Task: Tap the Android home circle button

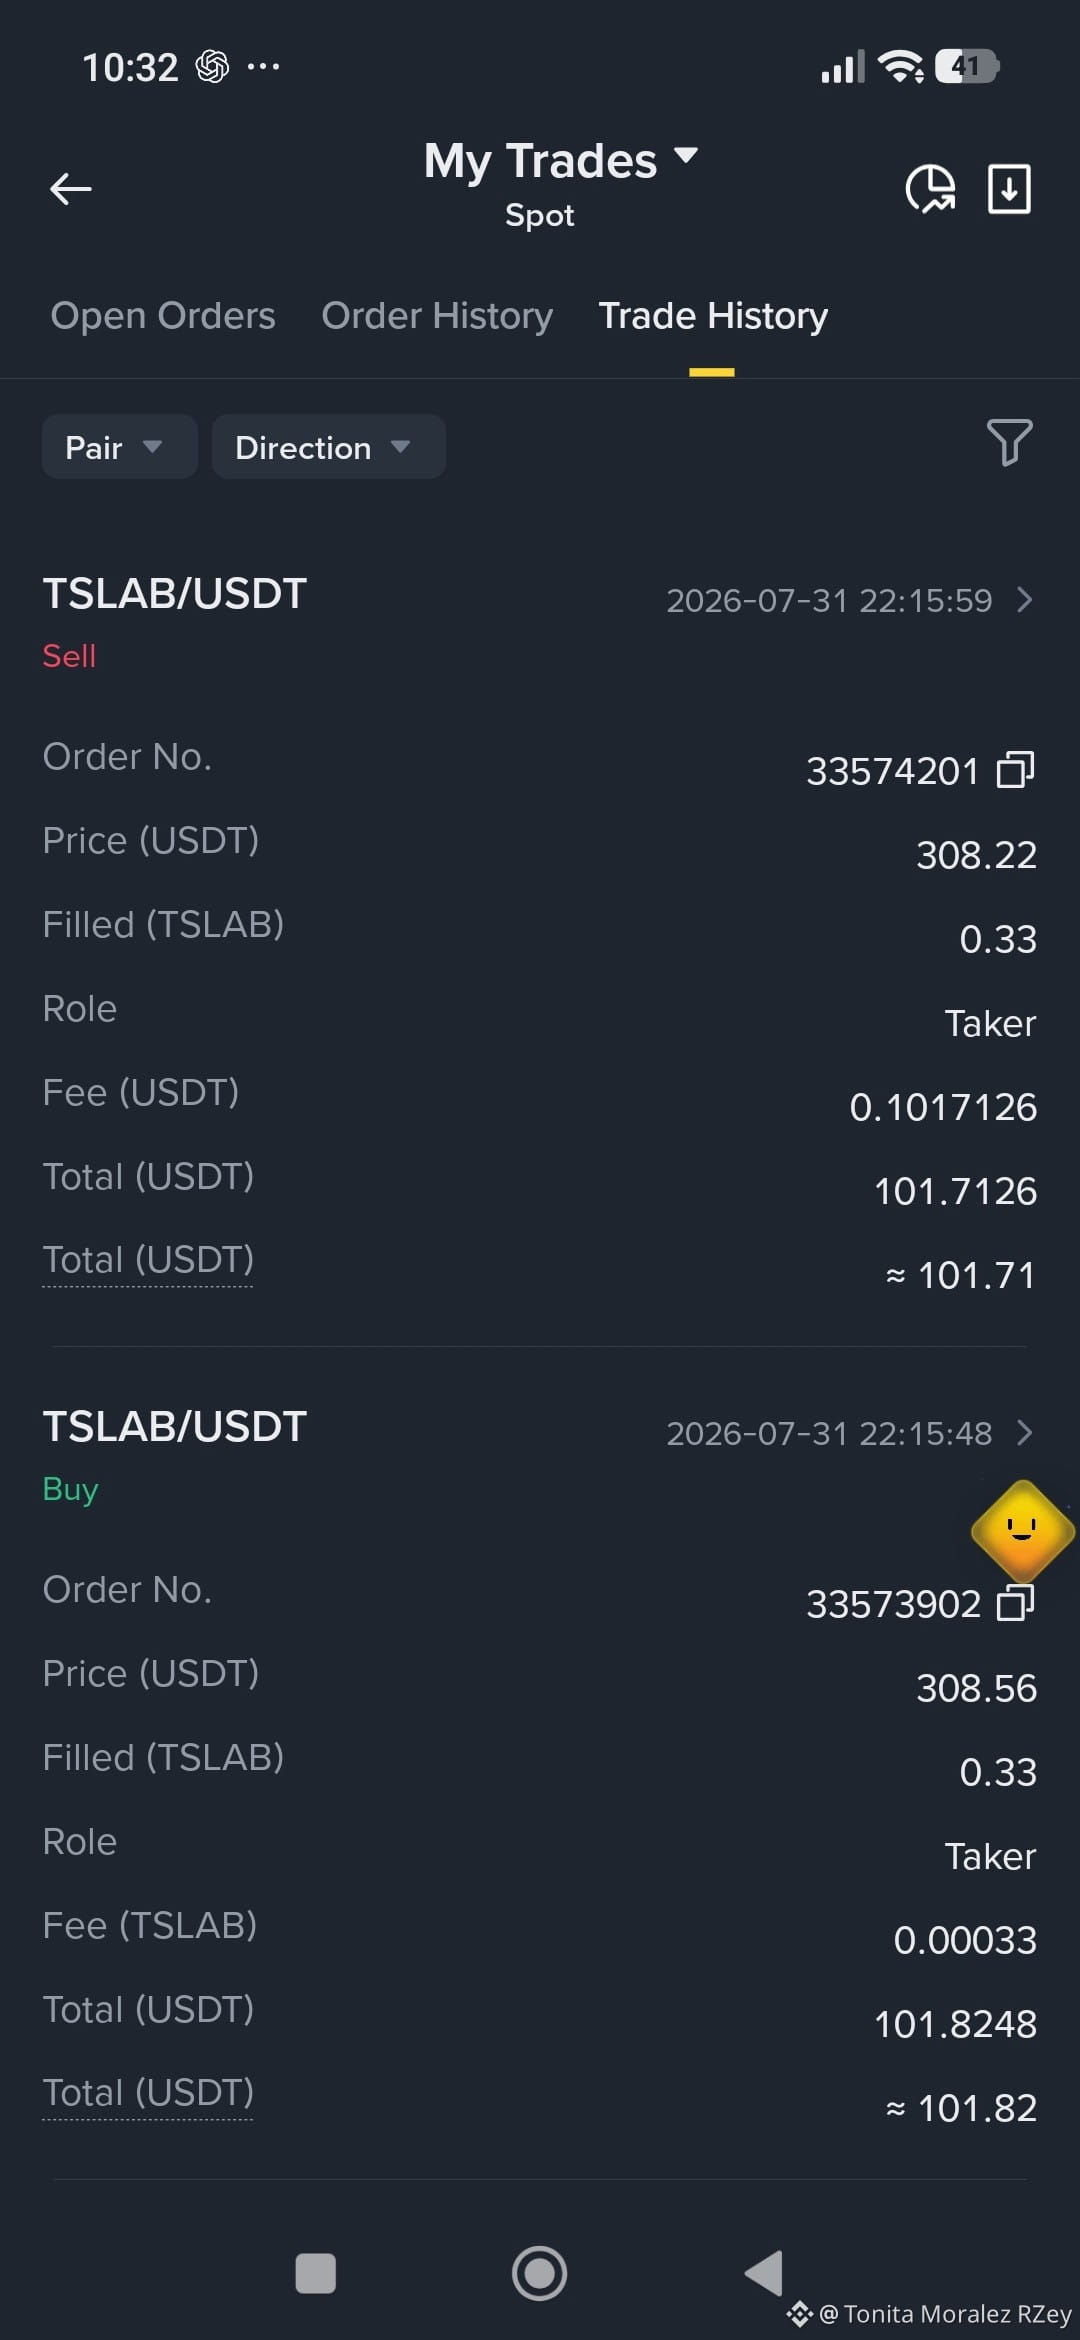Action: point(539,2273)
